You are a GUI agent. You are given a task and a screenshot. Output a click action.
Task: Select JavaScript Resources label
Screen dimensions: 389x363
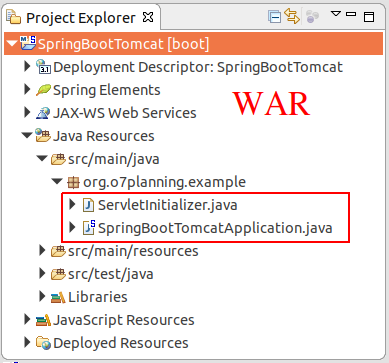pos(124,320)
